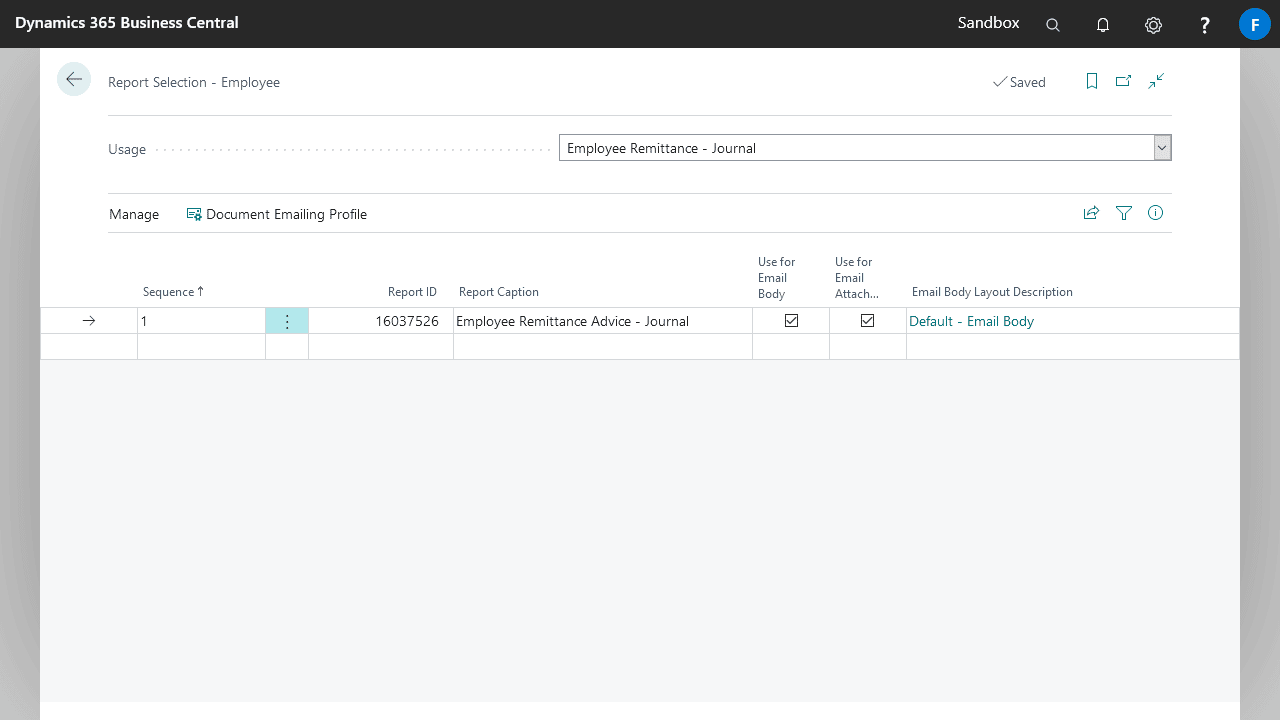Untick Use for Email Body checkbox
This screenshot has height=720, width=1280.
792,321
